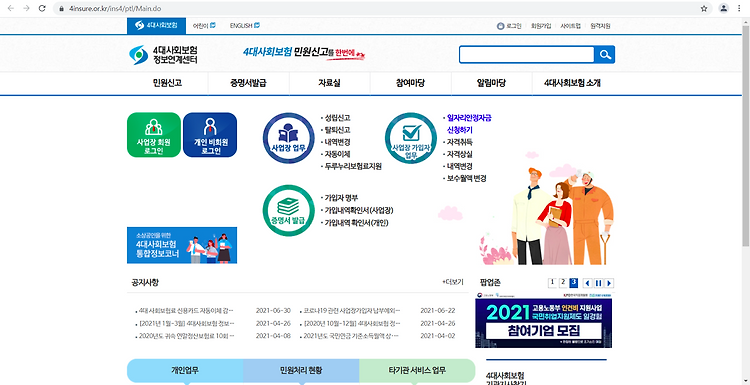Open the 증명서발급 main menu
Screen dimensions: 750x385
coord(248,83)
